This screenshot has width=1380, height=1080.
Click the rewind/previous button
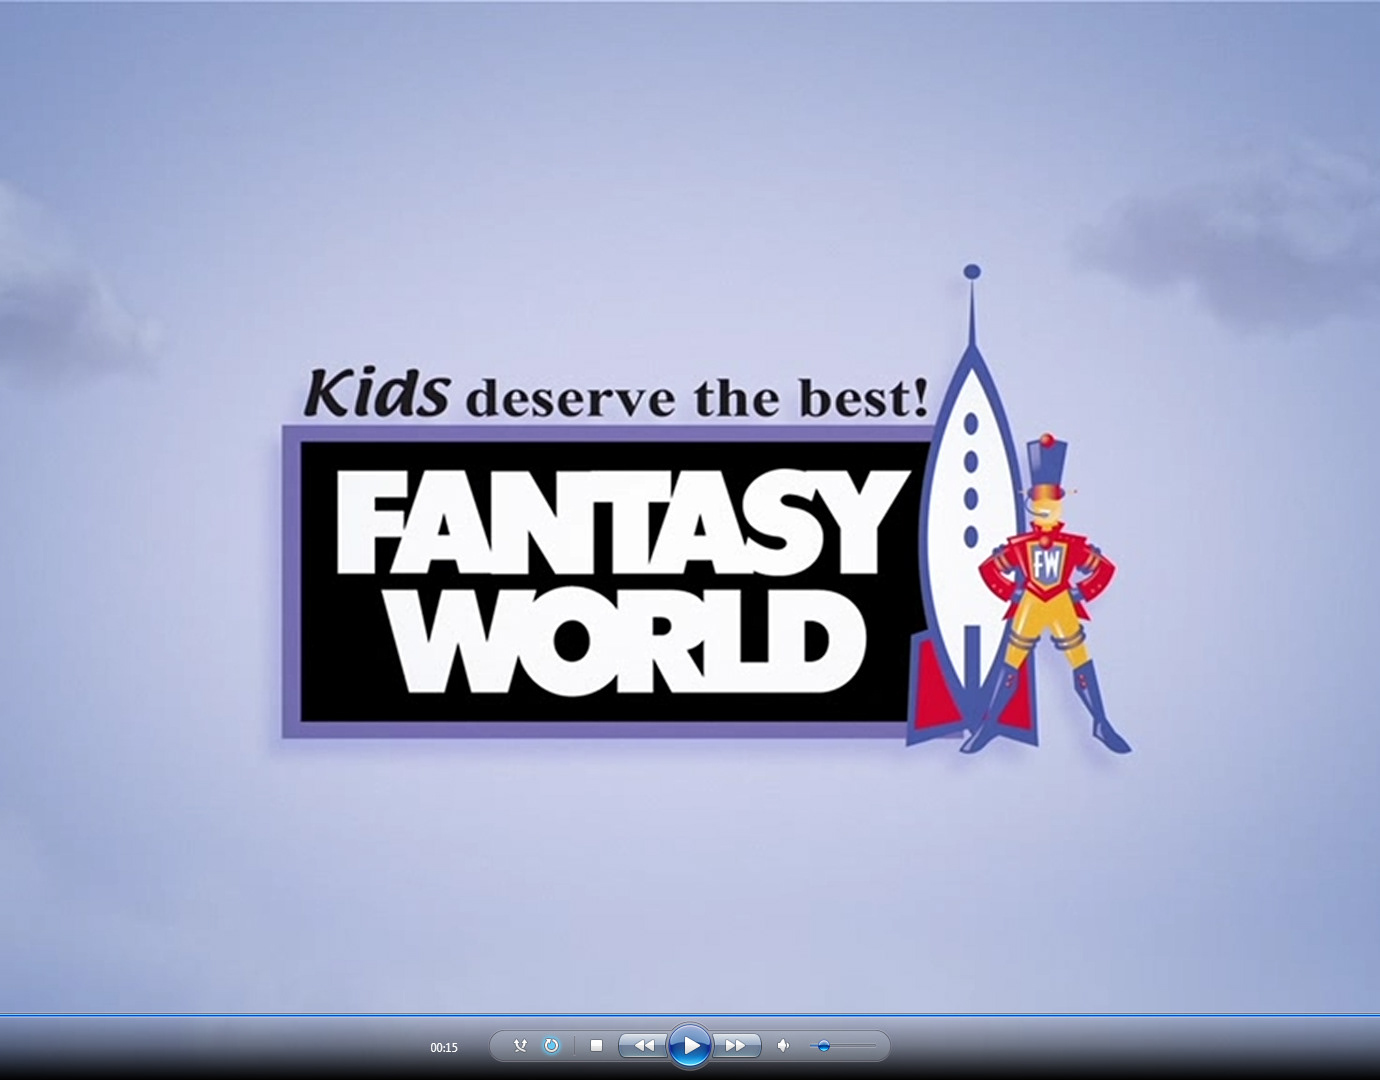tap(643, 1046)
